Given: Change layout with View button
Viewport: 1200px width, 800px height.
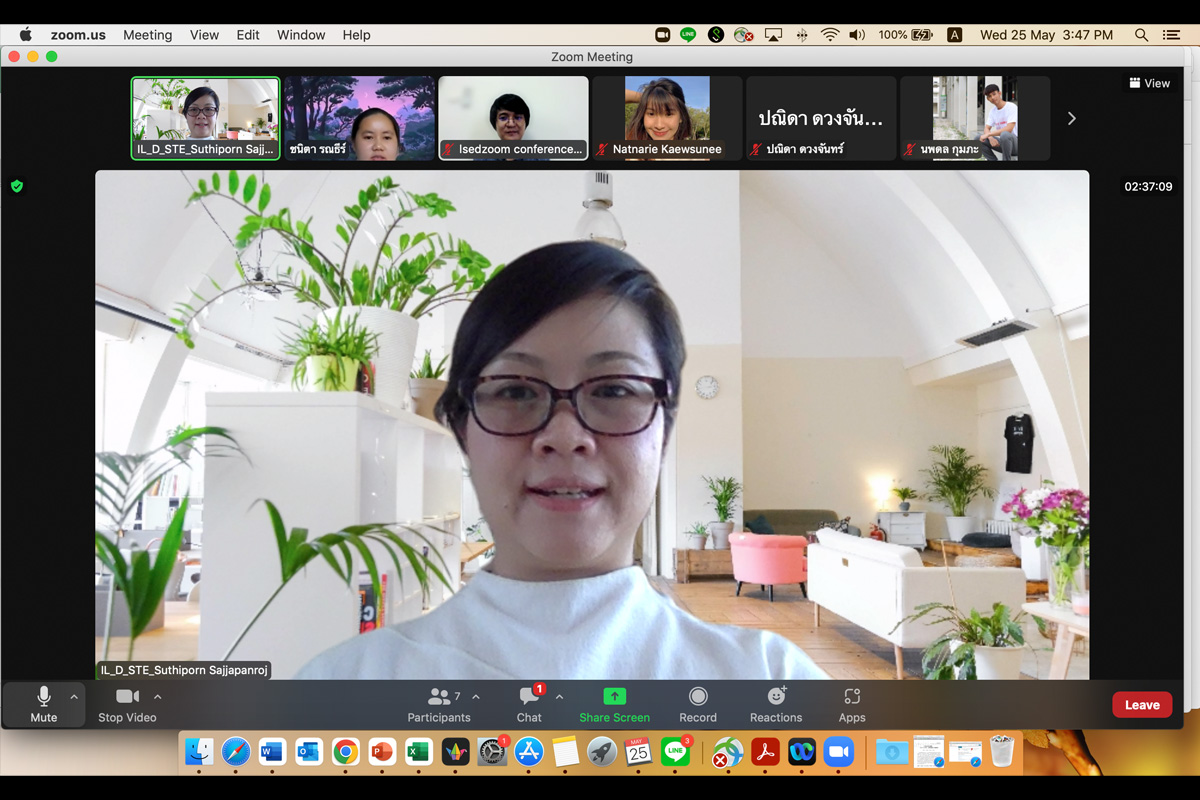Looking at the screenshot, I should [1149, 83].
